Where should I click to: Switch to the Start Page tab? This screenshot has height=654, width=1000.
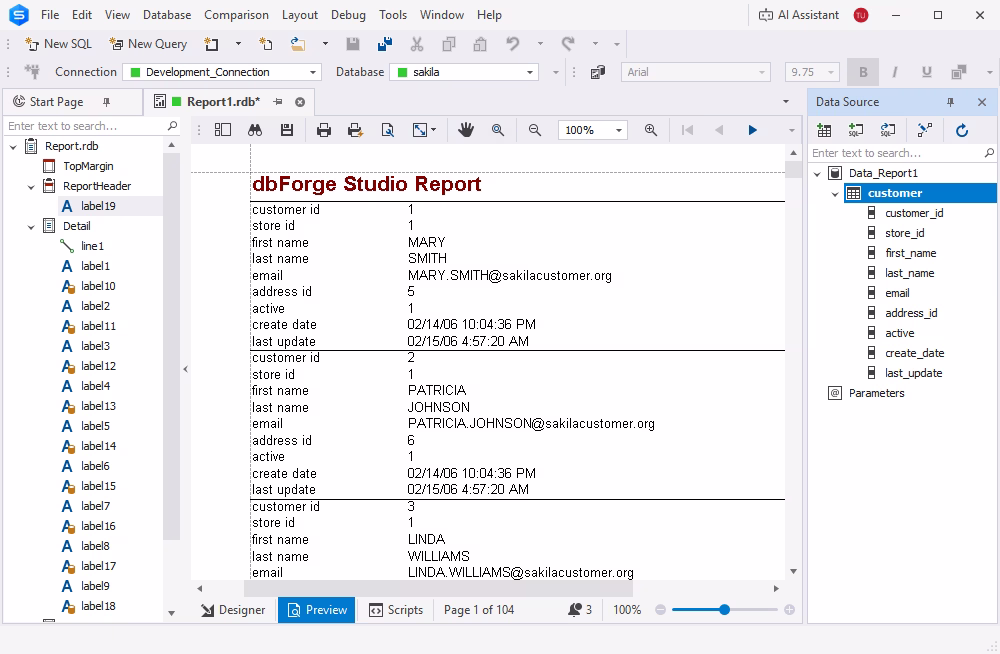click(56, 102)
